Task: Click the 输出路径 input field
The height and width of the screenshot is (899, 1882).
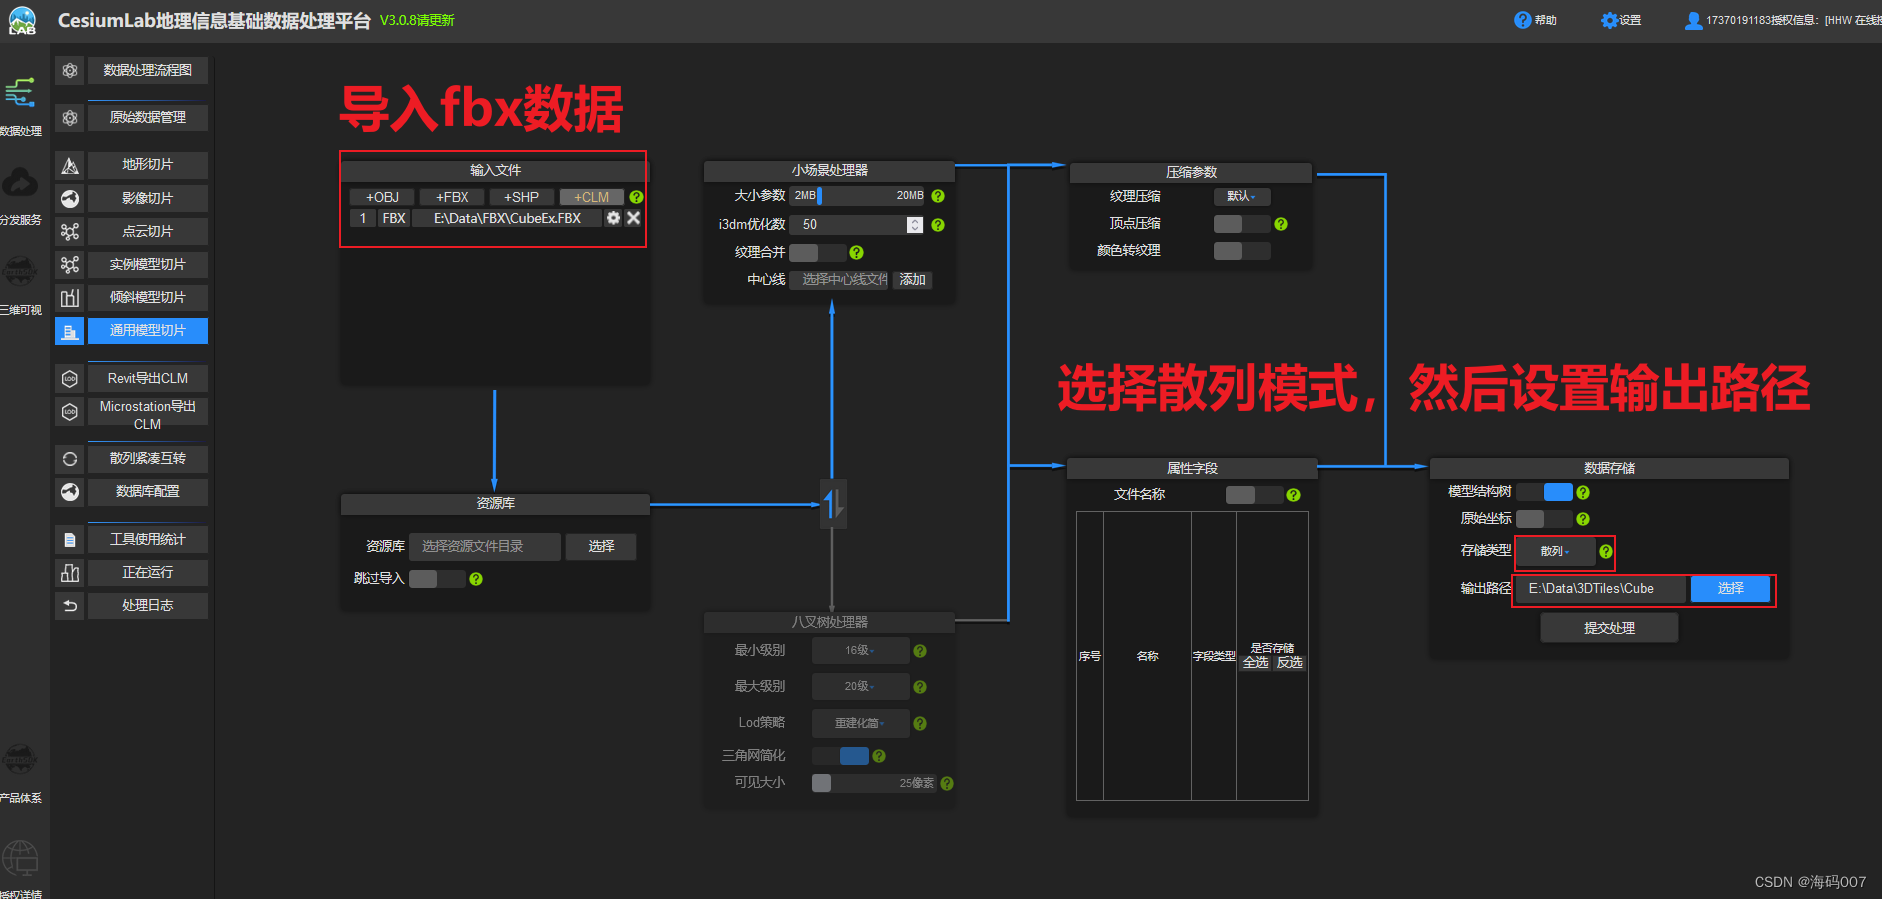Action: coord(1603,589)
